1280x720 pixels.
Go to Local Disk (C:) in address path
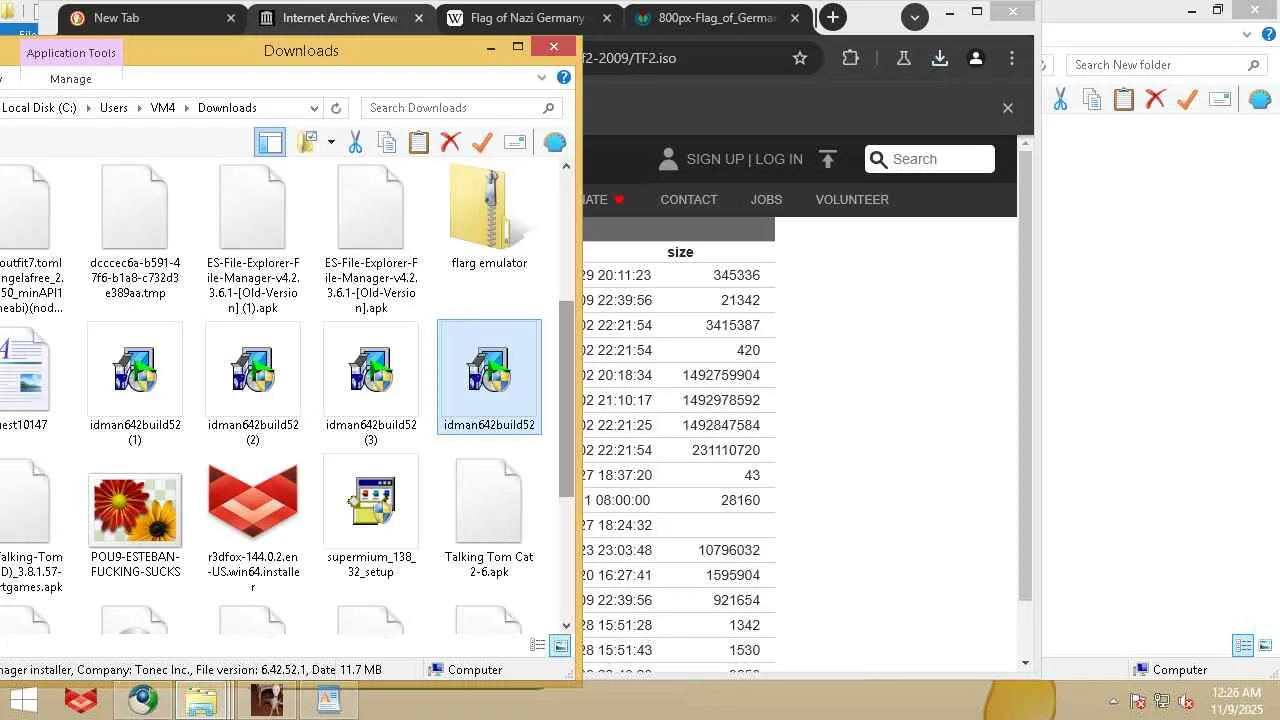(38, 108)
